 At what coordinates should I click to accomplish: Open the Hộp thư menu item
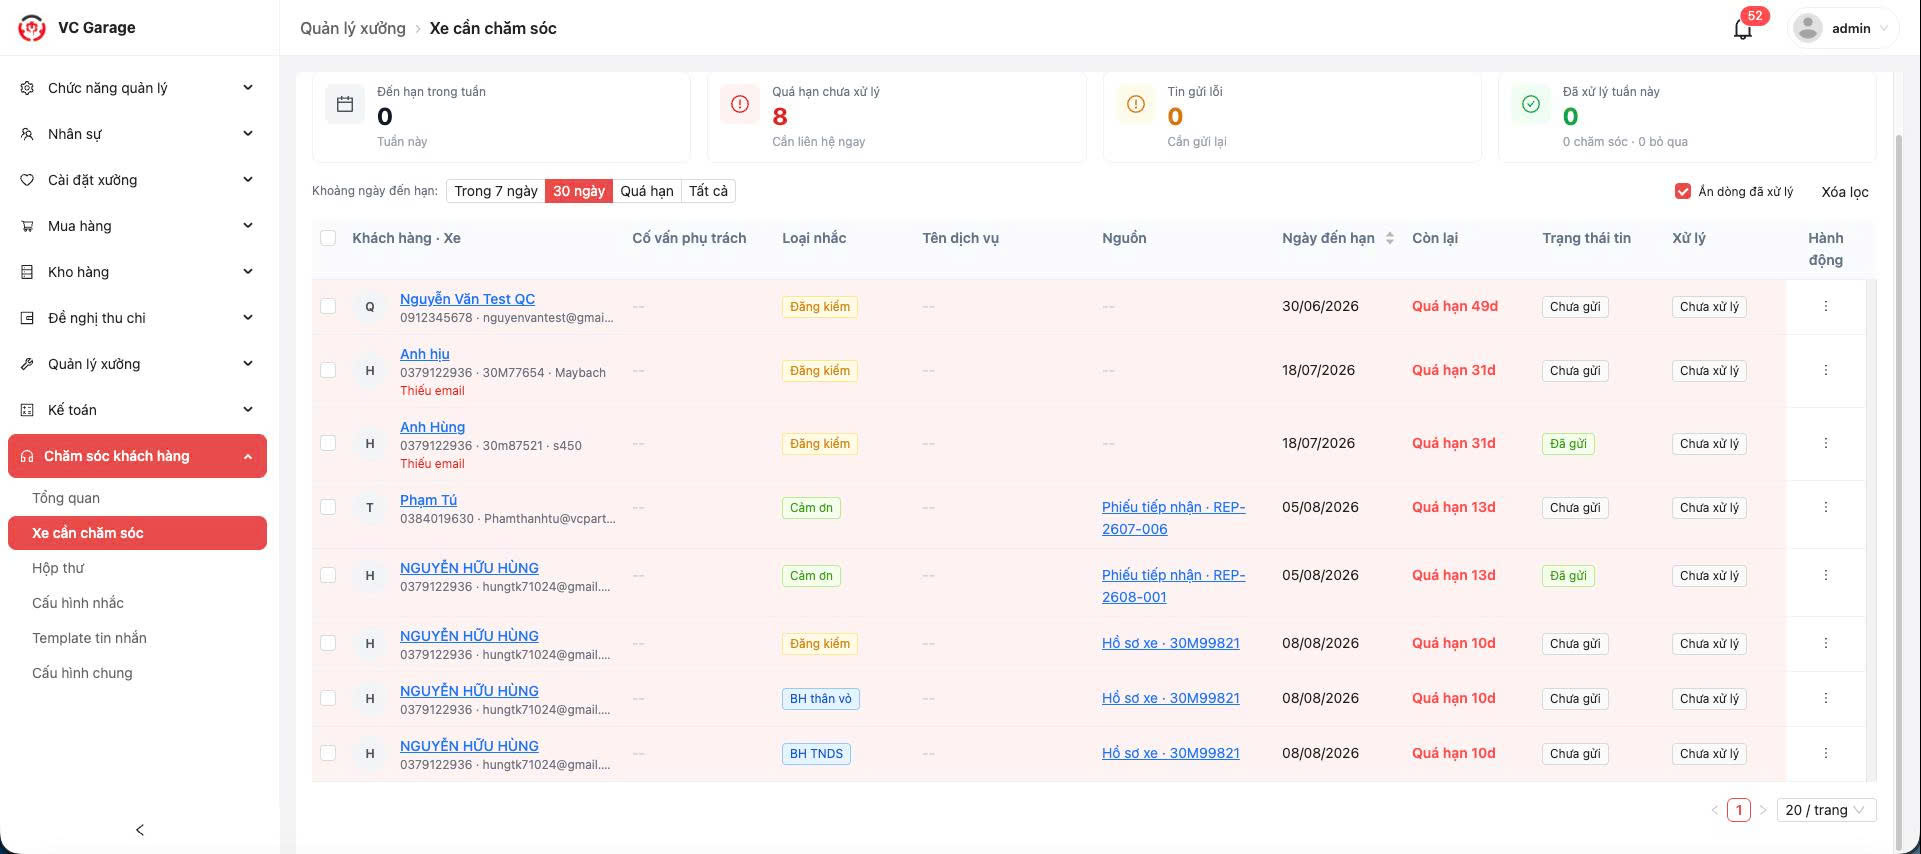click(137, 568)
